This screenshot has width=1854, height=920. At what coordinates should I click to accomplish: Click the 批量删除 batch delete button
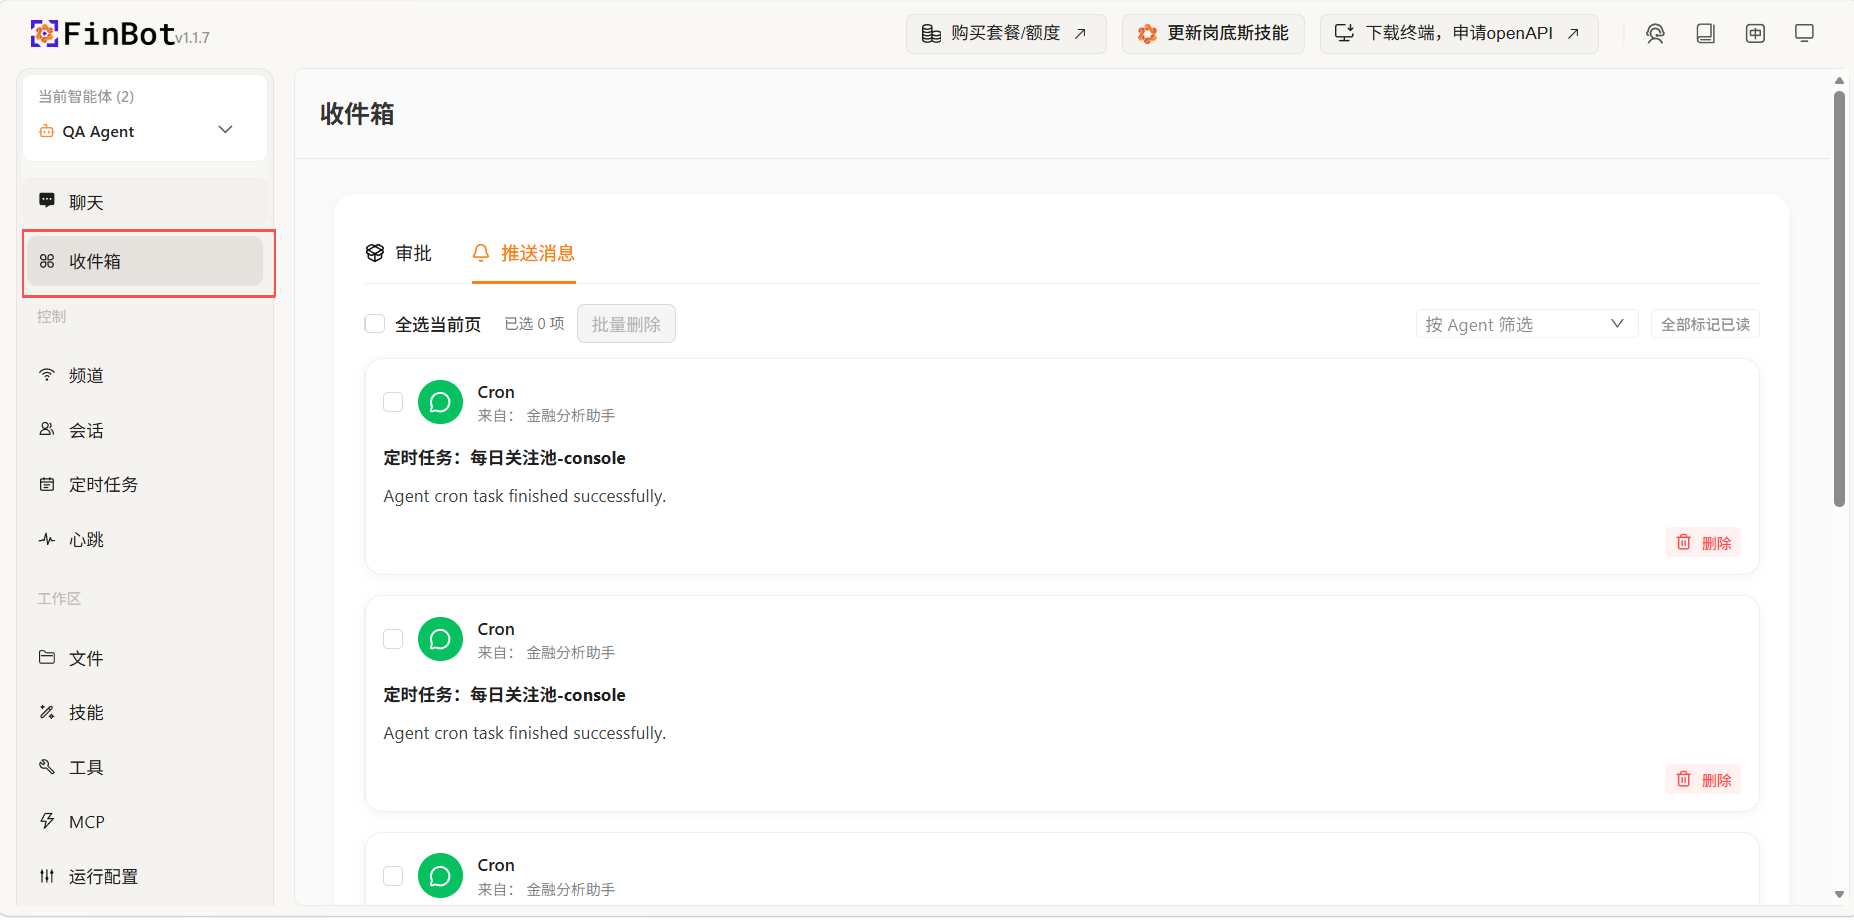tap(626, 324)
